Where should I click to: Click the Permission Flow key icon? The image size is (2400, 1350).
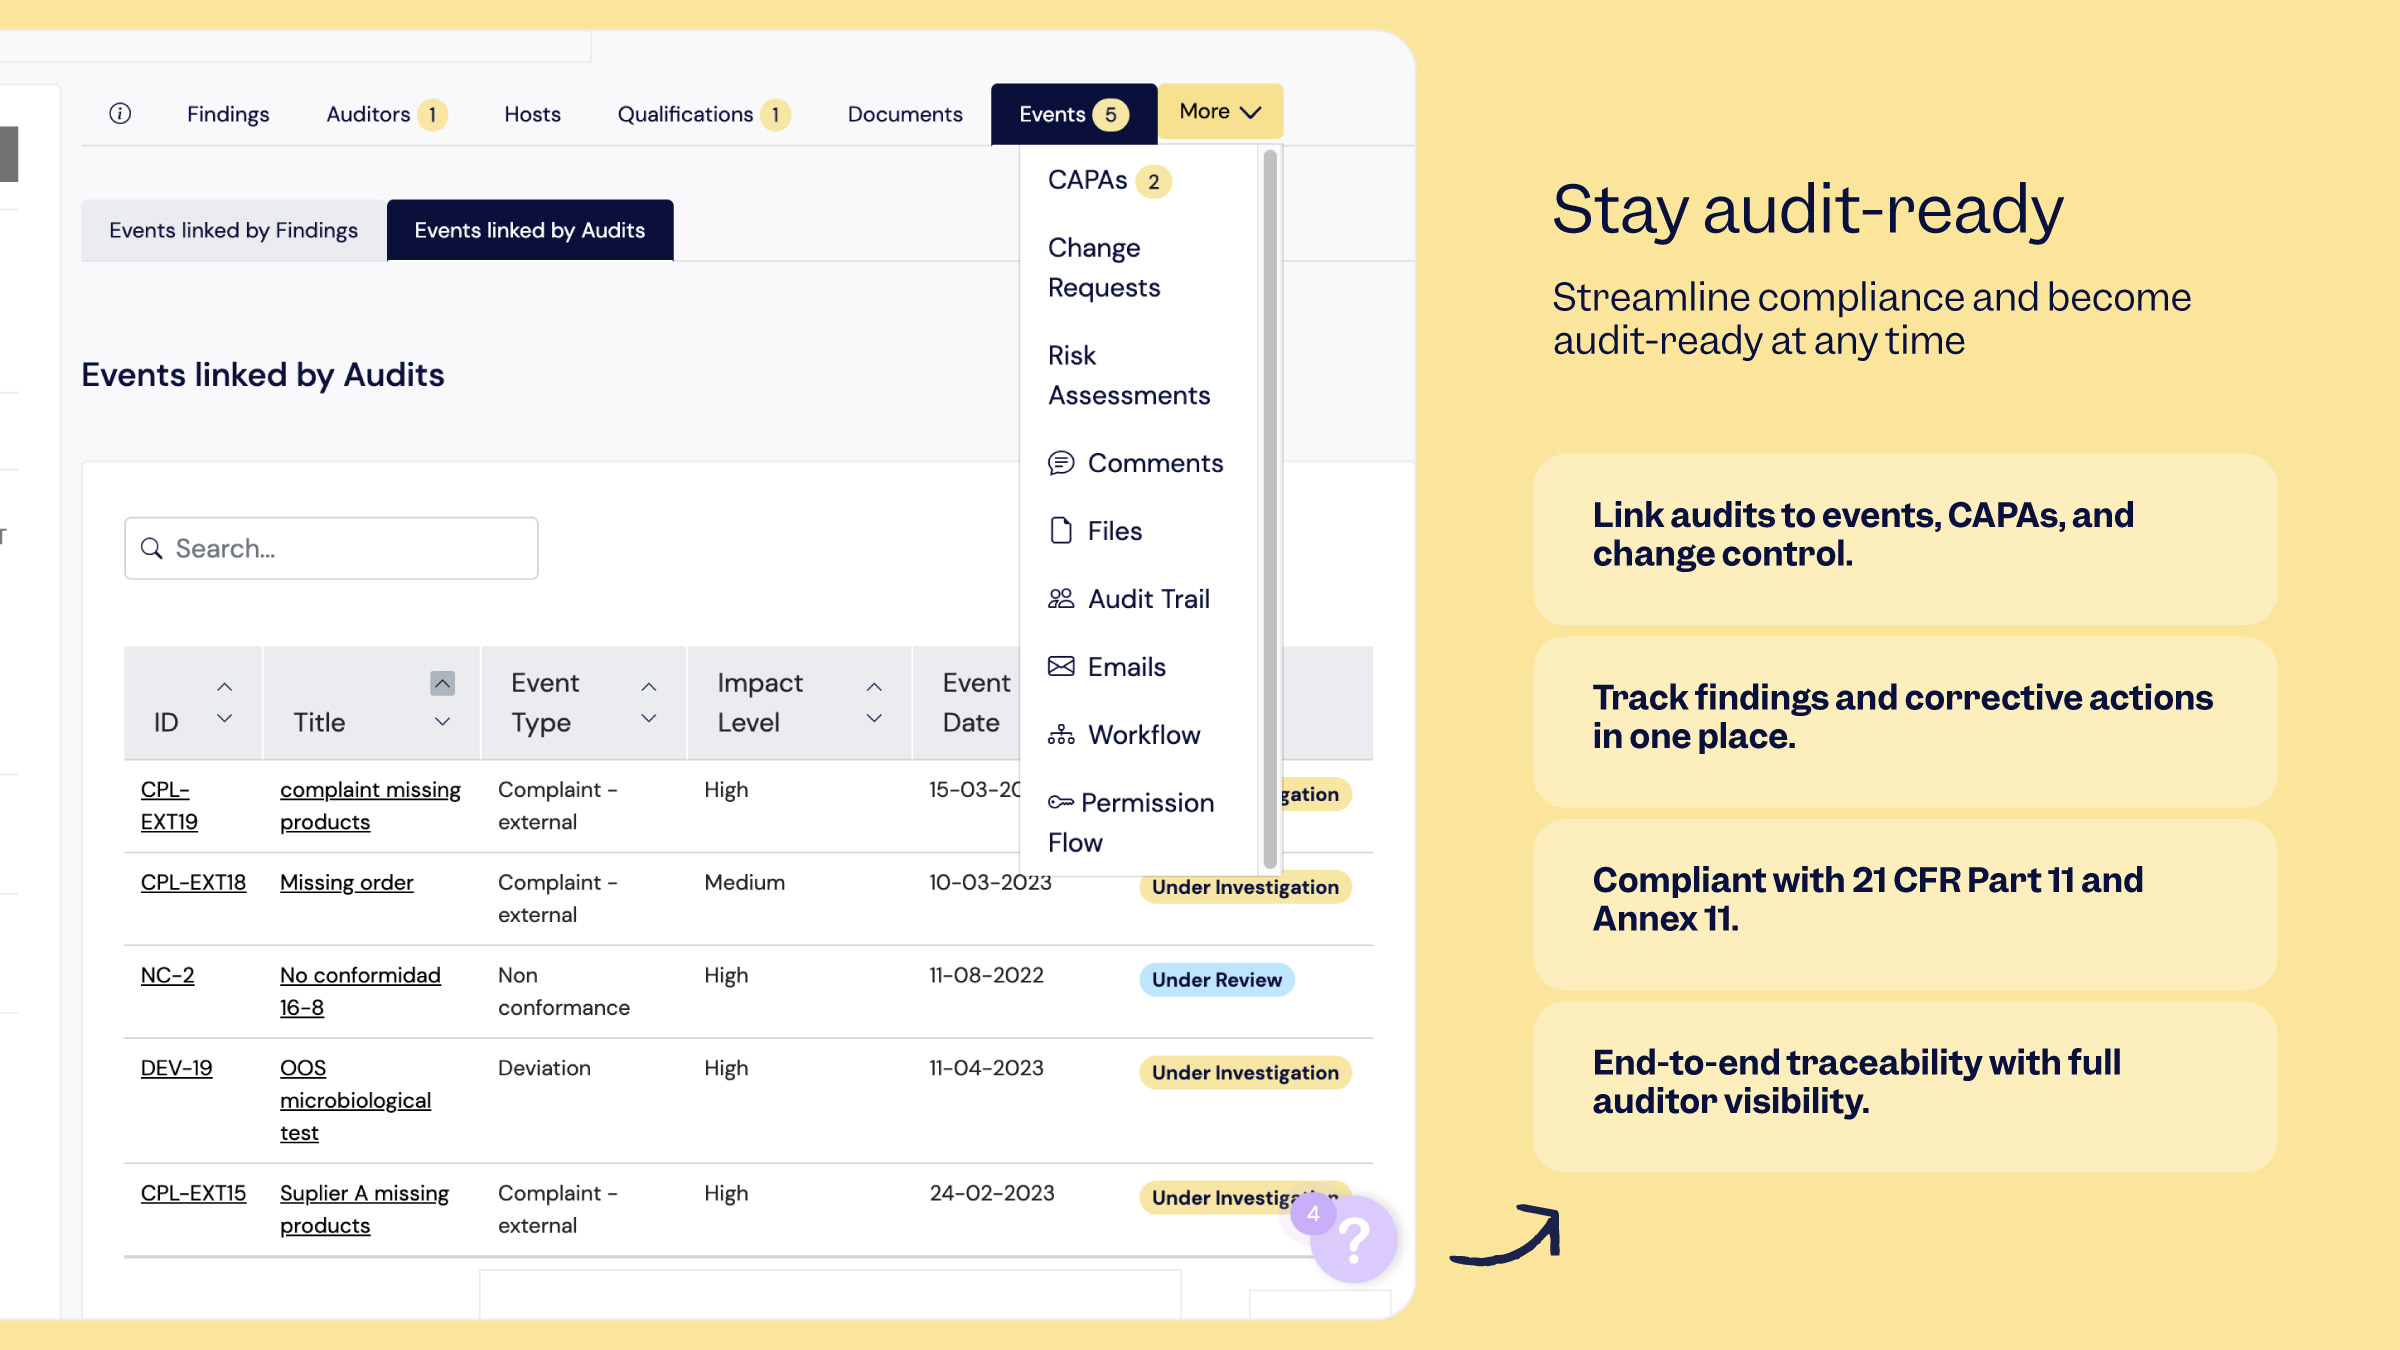point(1061,803)
